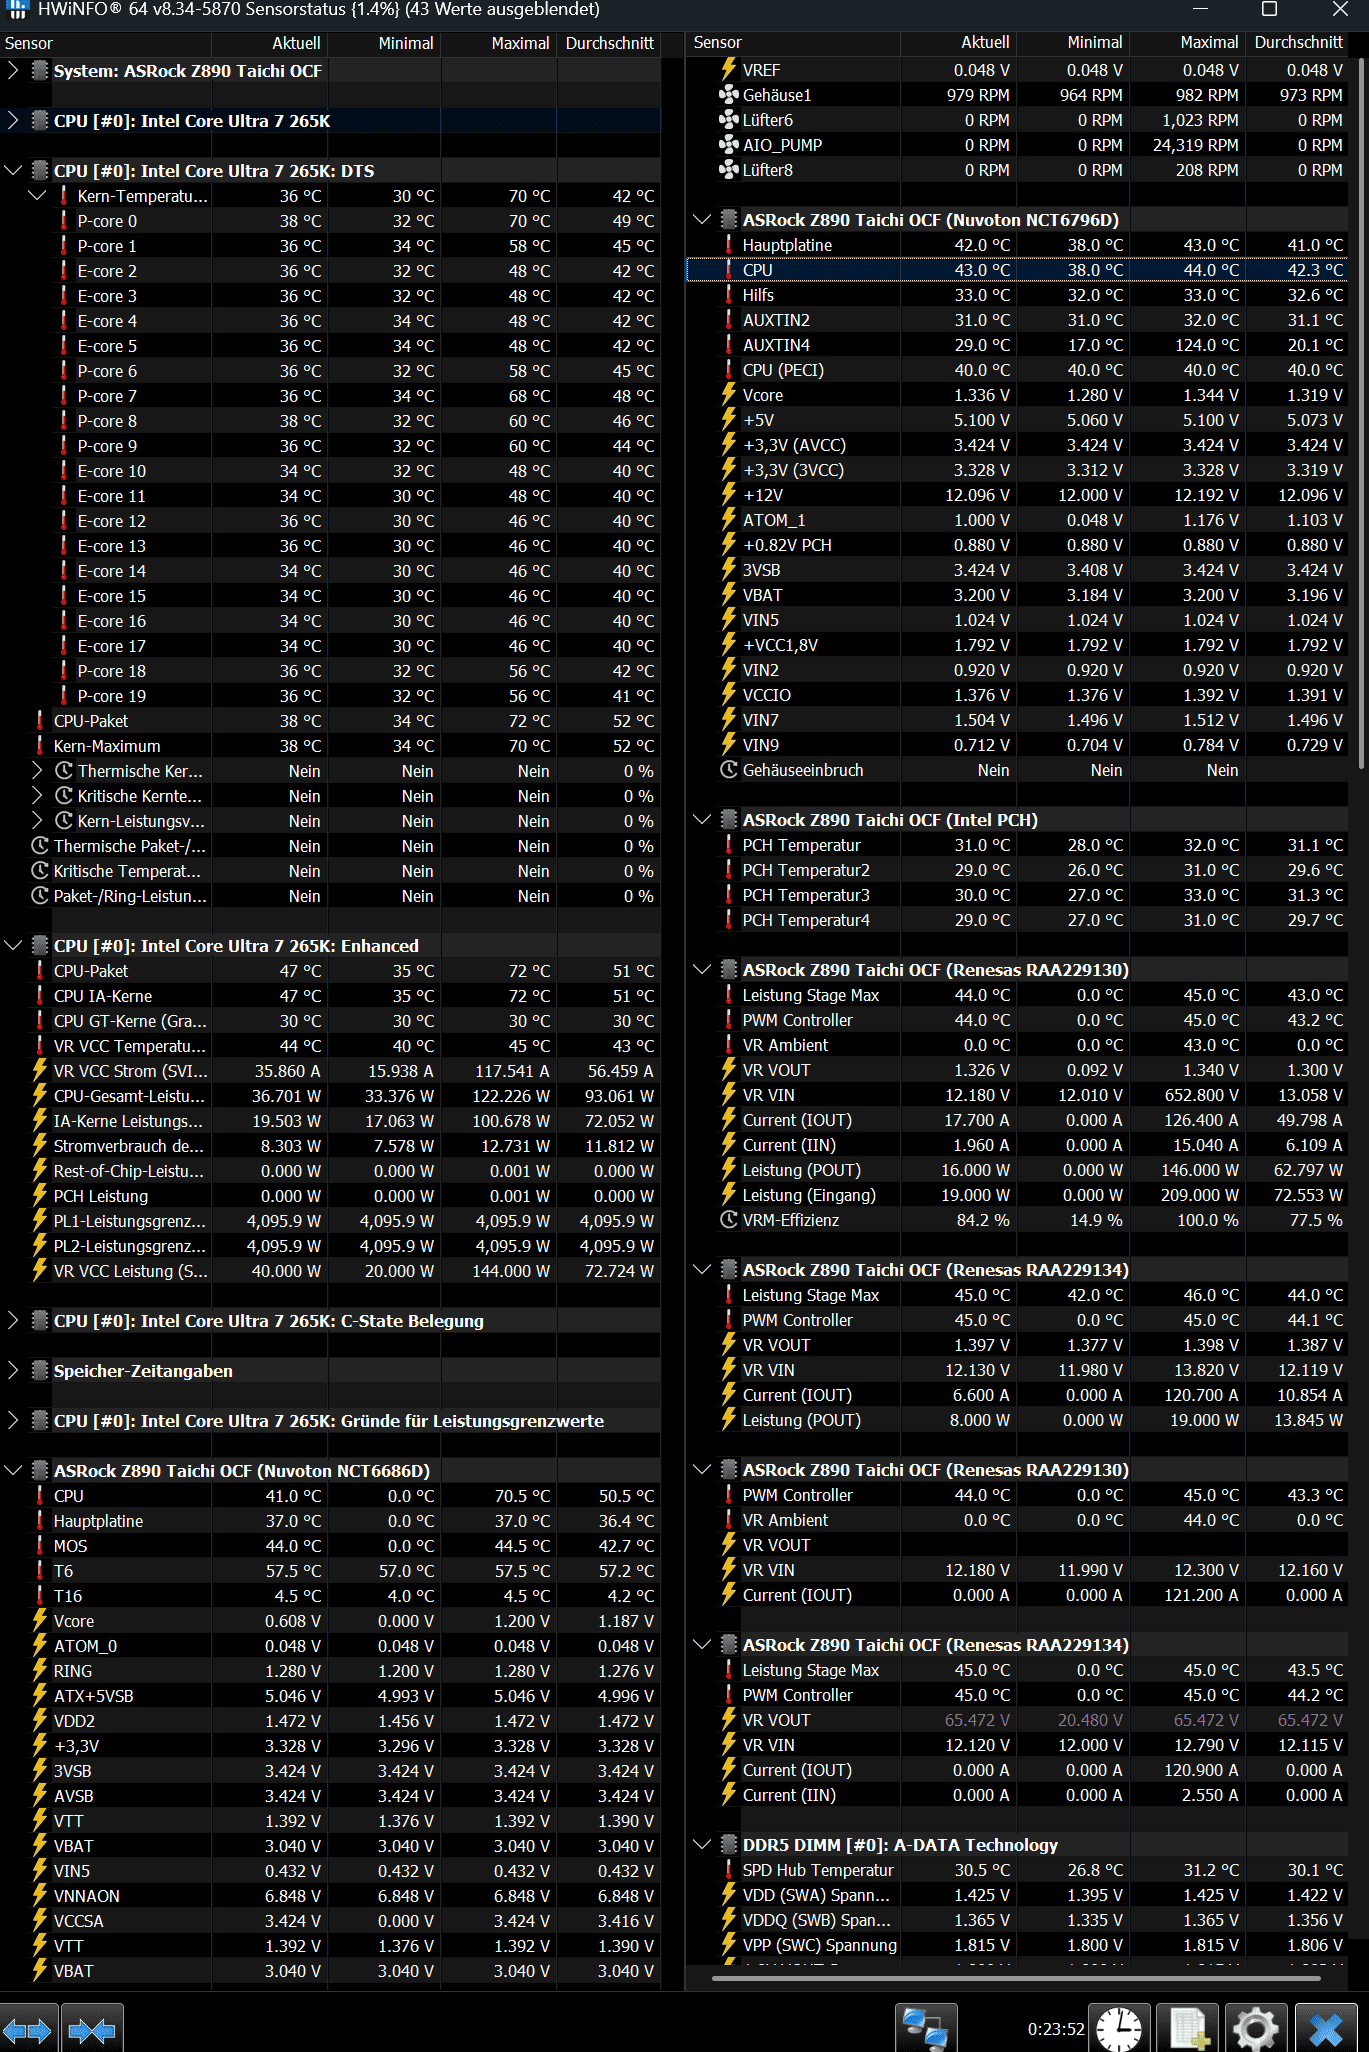The height and width of the screenshot is (2052, 1369).
Task: Expand CPU [#0]: Intel Core Ultra 7 265K group
Action: tap(12, 120)
